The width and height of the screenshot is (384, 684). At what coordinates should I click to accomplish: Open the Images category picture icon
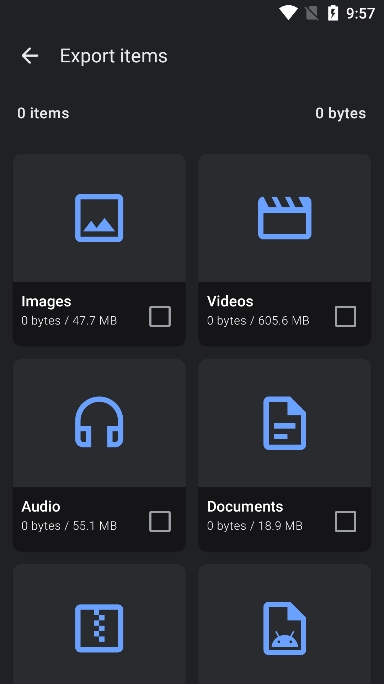pyautogui.click(x=99, y=218)
